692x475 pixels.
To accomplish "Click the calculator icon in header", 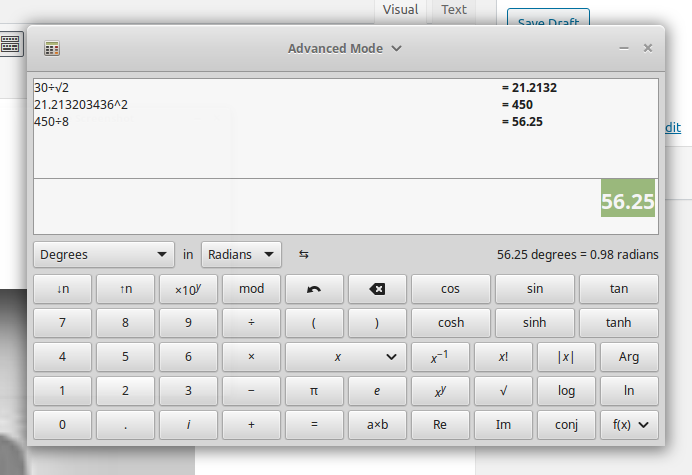I will click(52, 48).
